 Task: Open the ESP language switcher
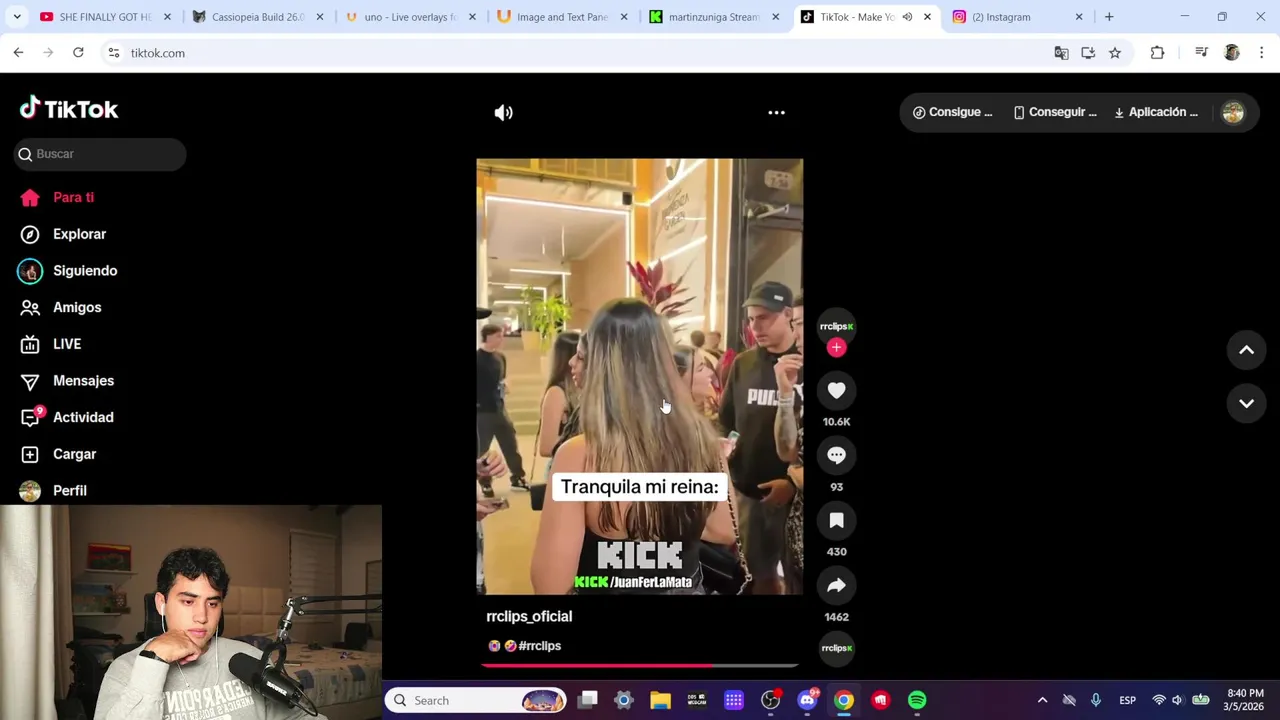point(1127,701)
